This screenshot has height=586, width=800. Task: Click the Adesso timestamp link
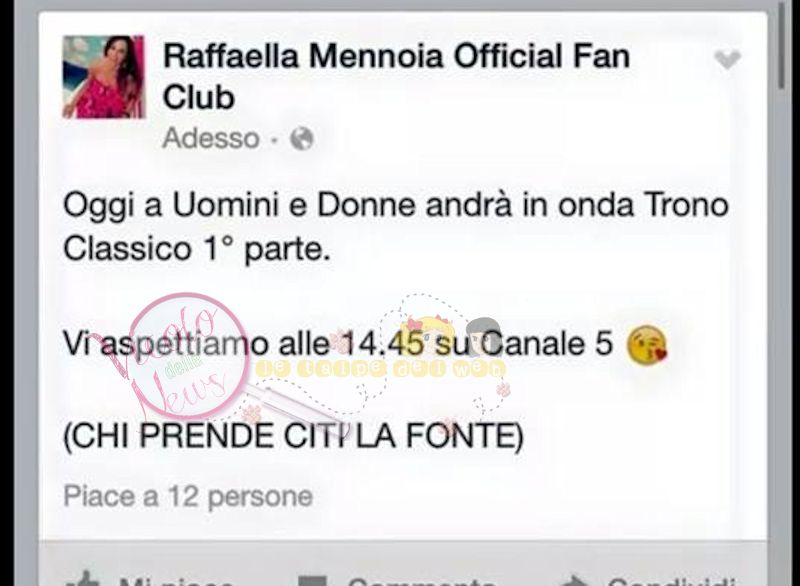(211, 138)
